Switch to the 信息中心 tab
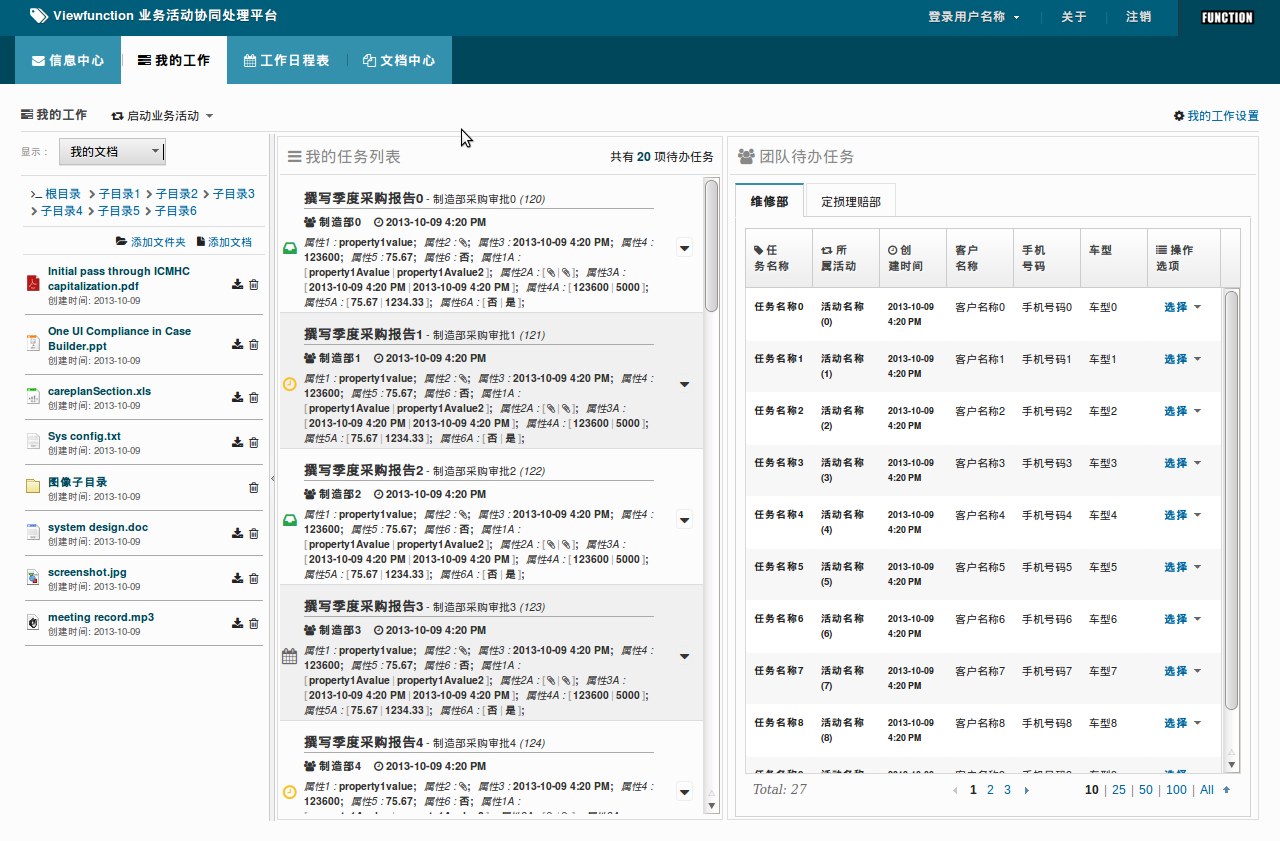 [68, 60]
